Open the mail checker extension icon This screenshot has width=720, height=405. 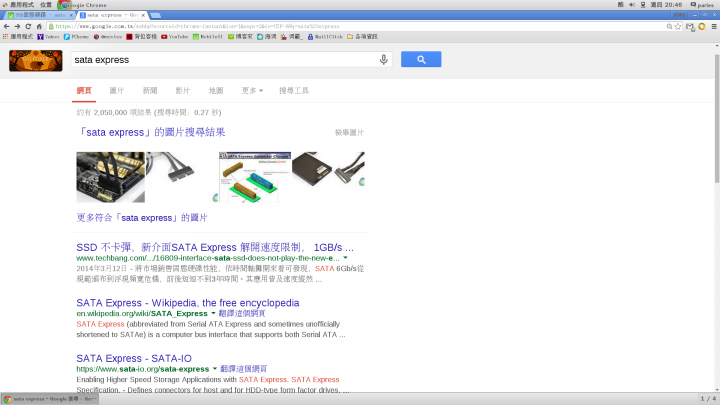pyautogui.click(x=690, y=27)
